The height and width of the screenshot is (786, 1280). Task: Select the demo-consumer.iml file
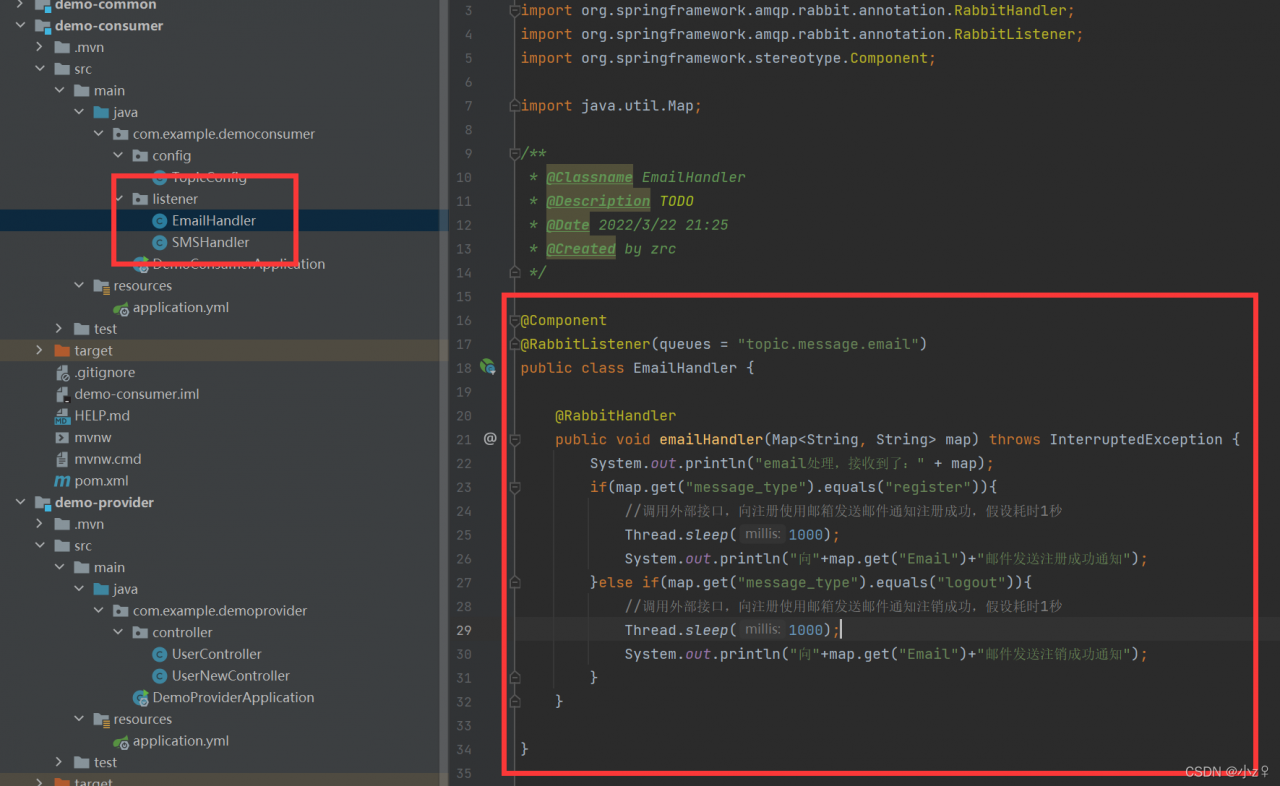point(136,394)
